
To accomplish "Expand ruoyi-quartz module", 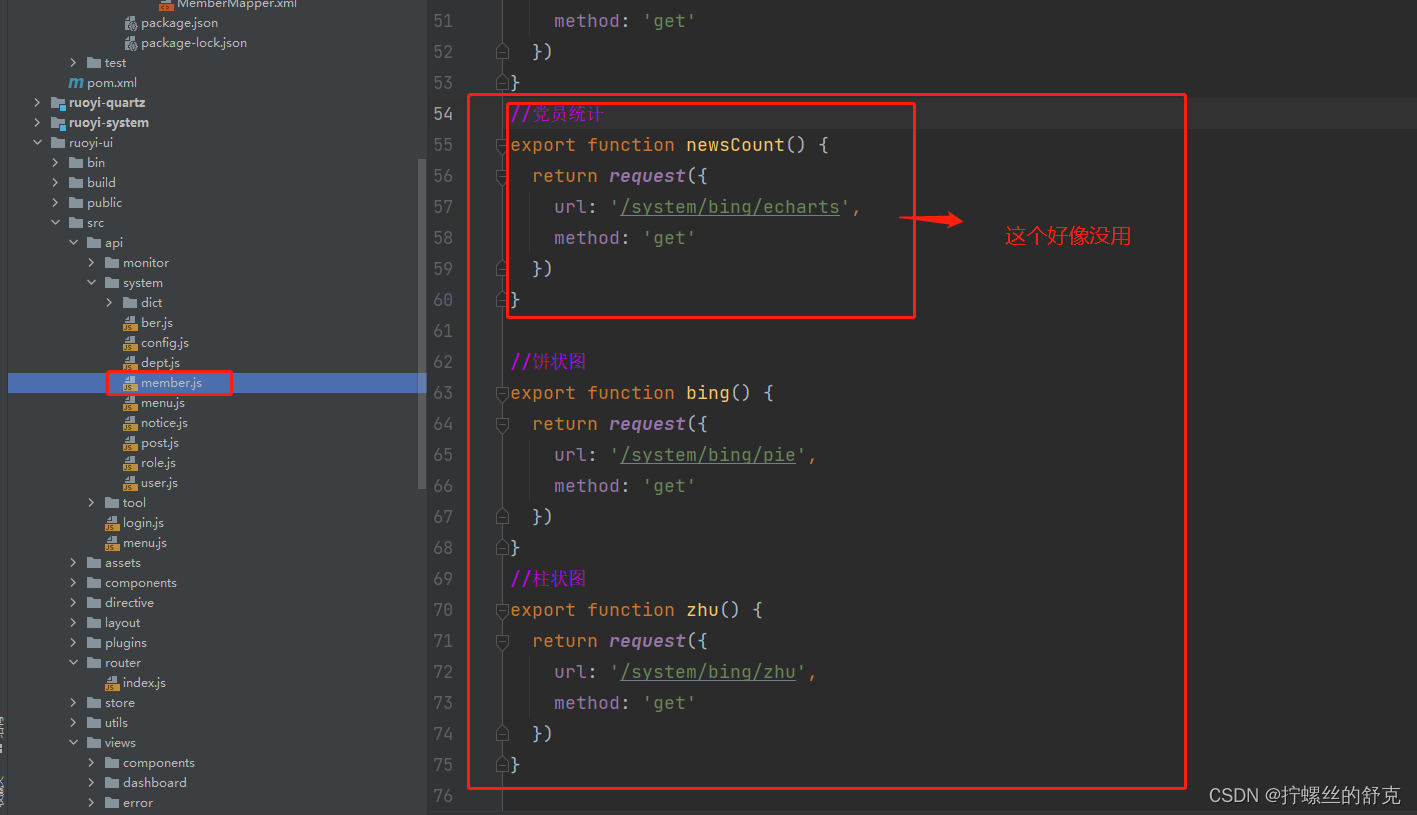I will [37, 103].
